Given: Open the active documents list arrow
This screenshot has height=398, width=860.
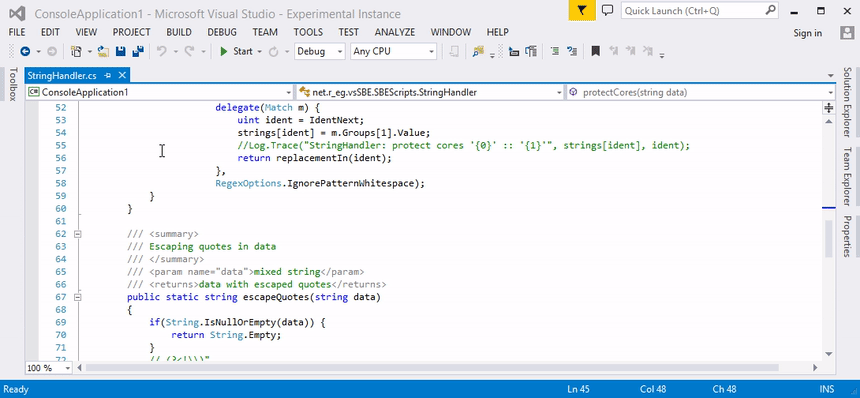Looking at the screenshot, I should click(x=830, y=76).
